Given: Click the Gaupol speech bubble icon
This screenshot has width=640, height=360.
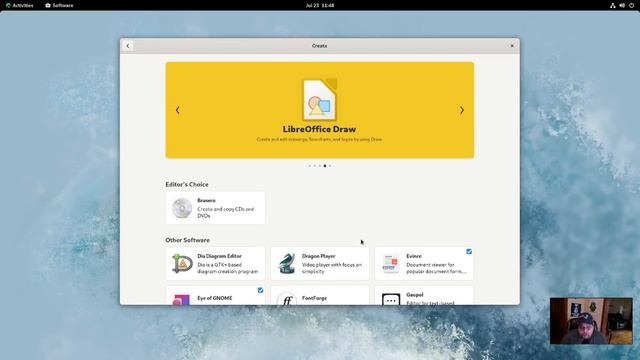Looking at the screenshot, I should pyautogui.click(x=391, y=300).
